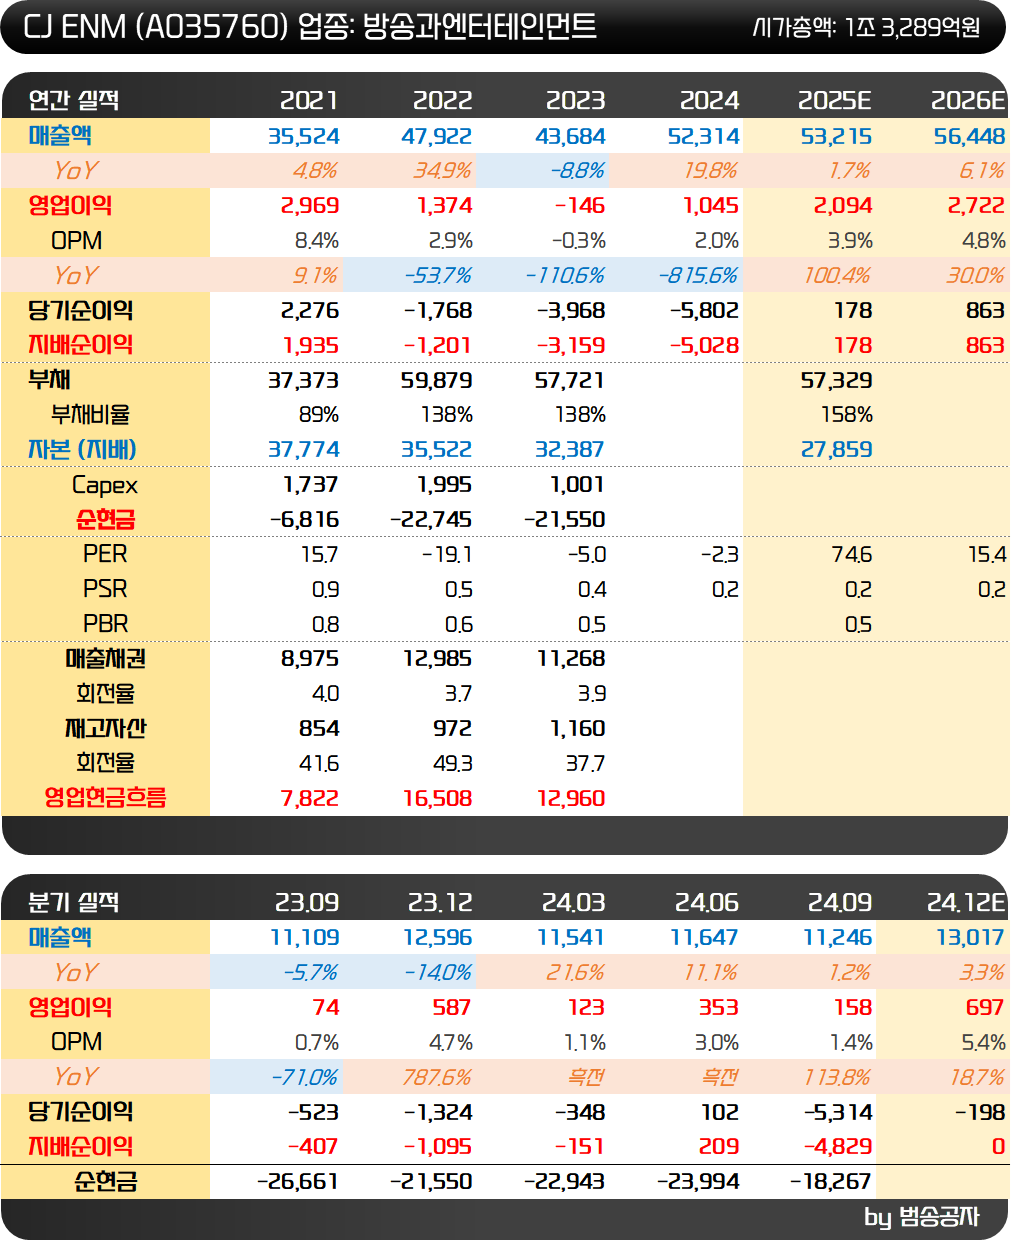Select 2025E equity value 27,859
Screen dimensions: 1011x1240
837,450
